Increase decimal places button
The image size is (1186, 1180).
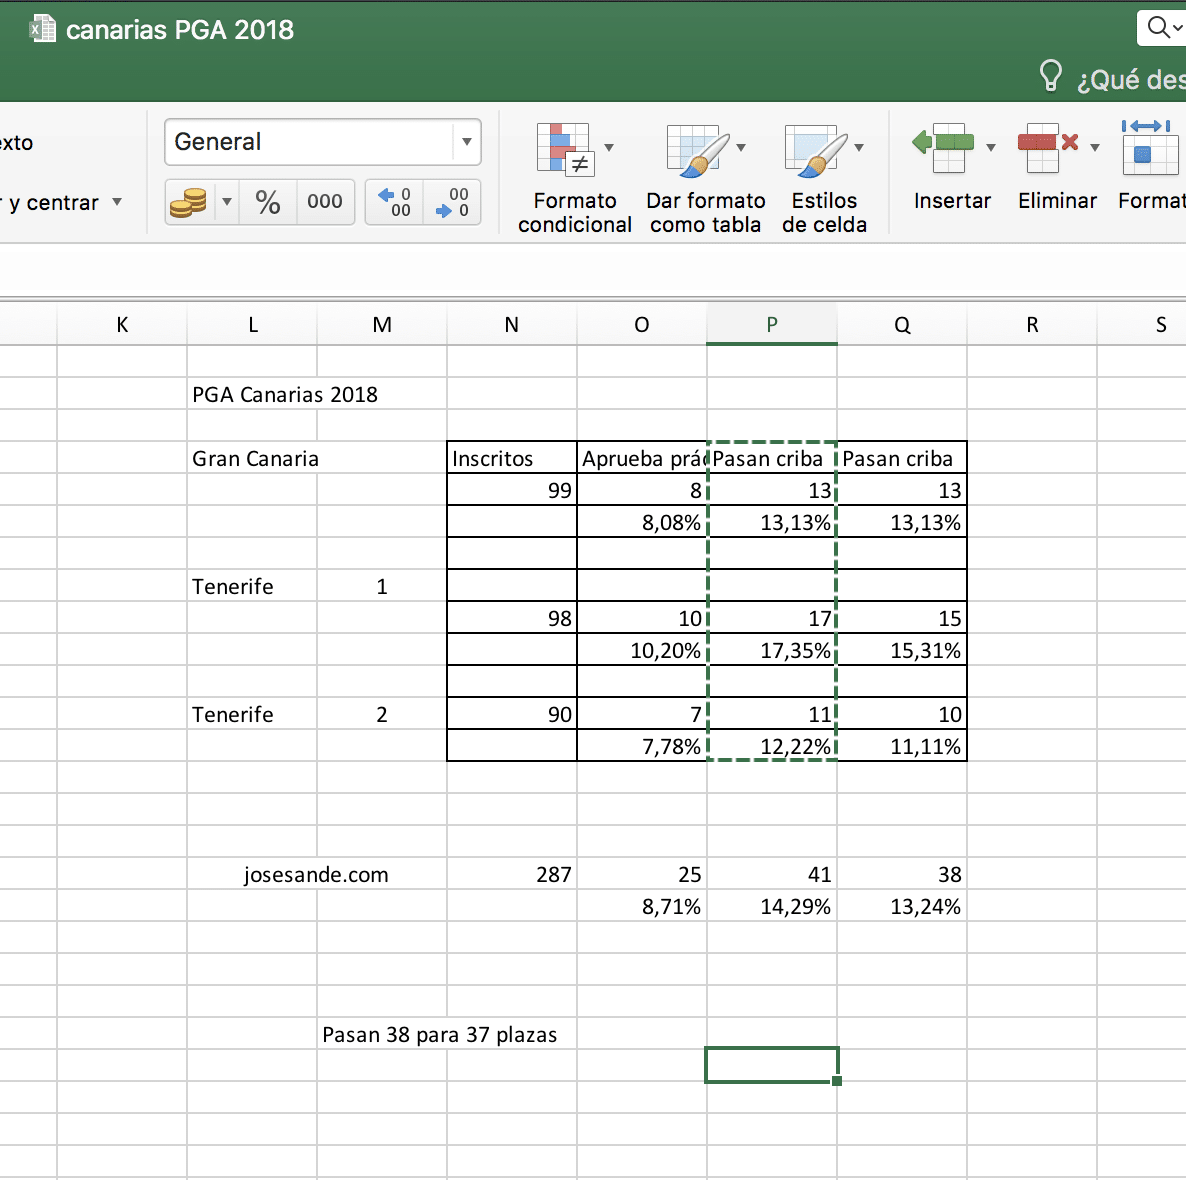(x=395, y=203)
